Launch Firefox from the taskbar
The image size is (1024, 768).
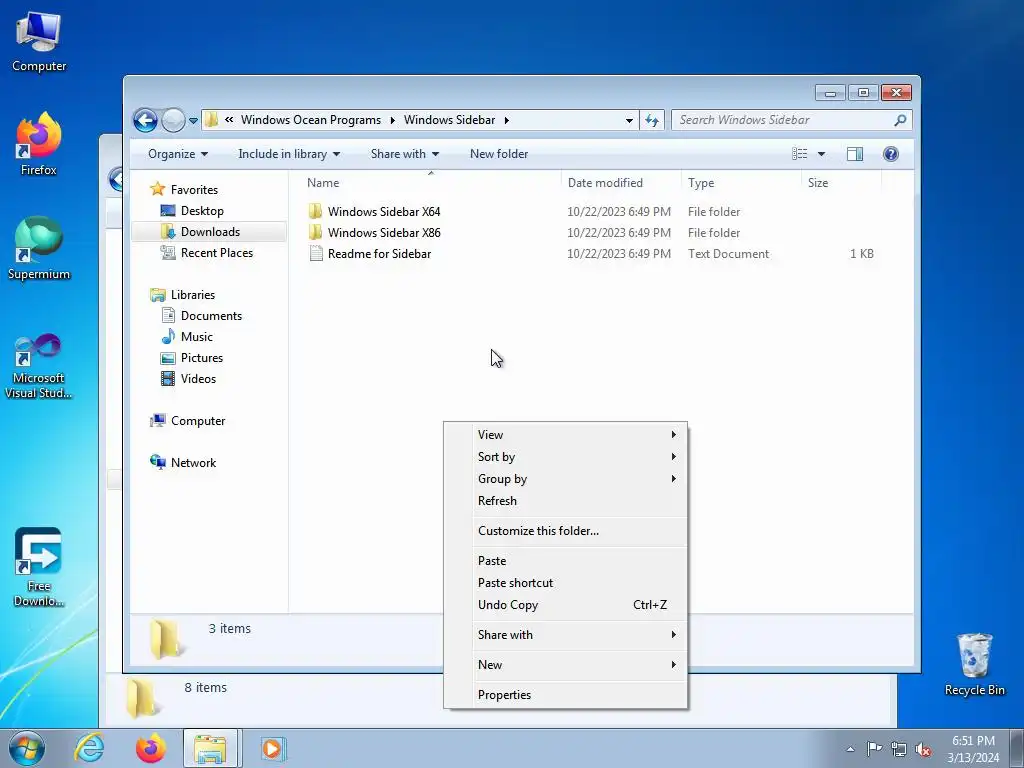click(150, 748)
